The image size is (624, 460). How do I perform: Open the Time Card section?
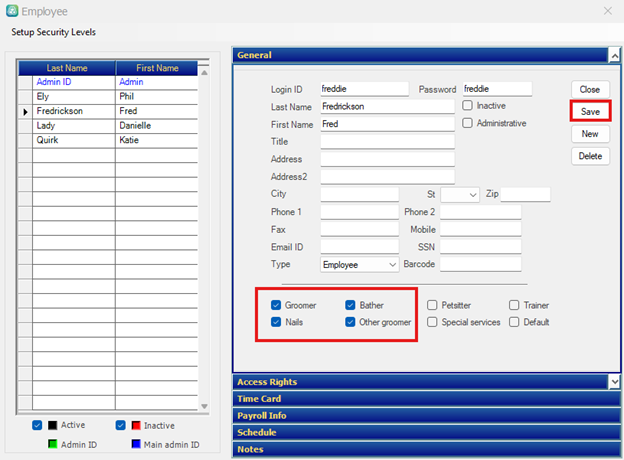coord(427,399)
